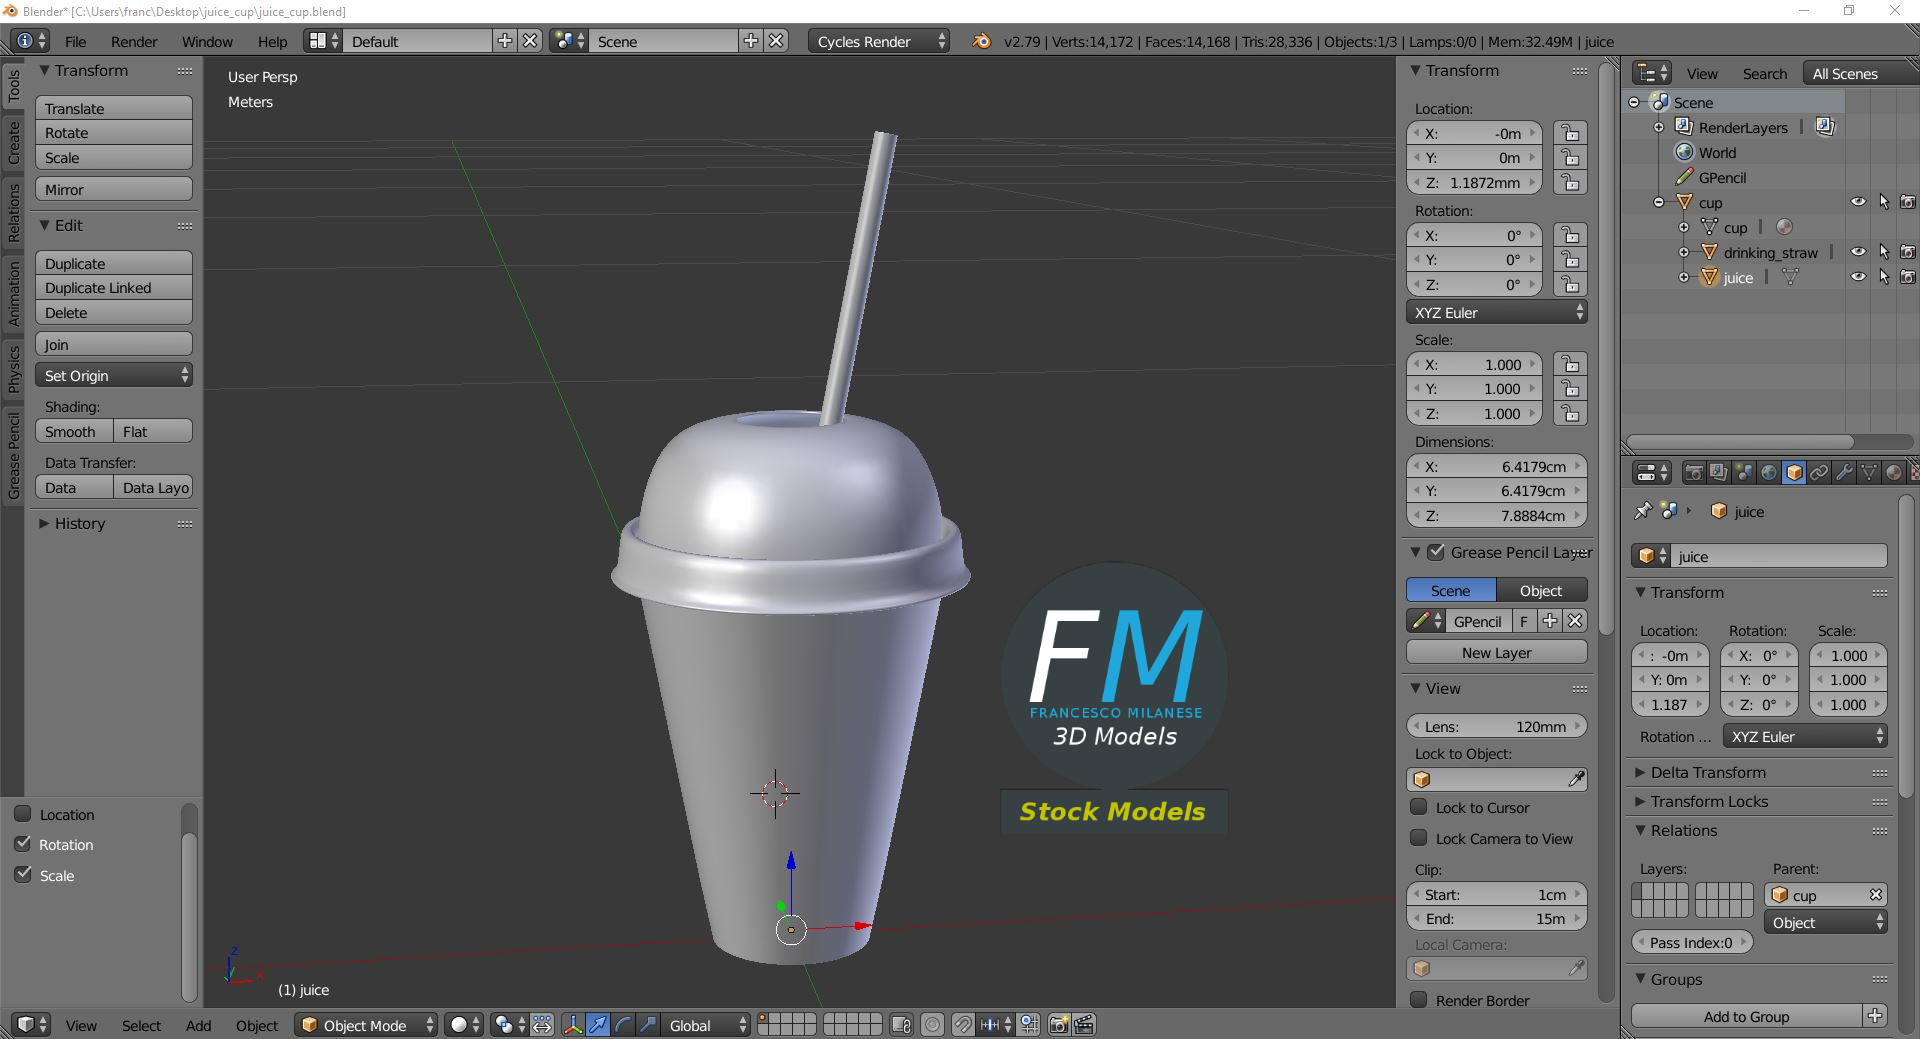1920x1039 pixels.
Task: Toggle the manipulate center points icon
Action: click(x=542, y=1025)
